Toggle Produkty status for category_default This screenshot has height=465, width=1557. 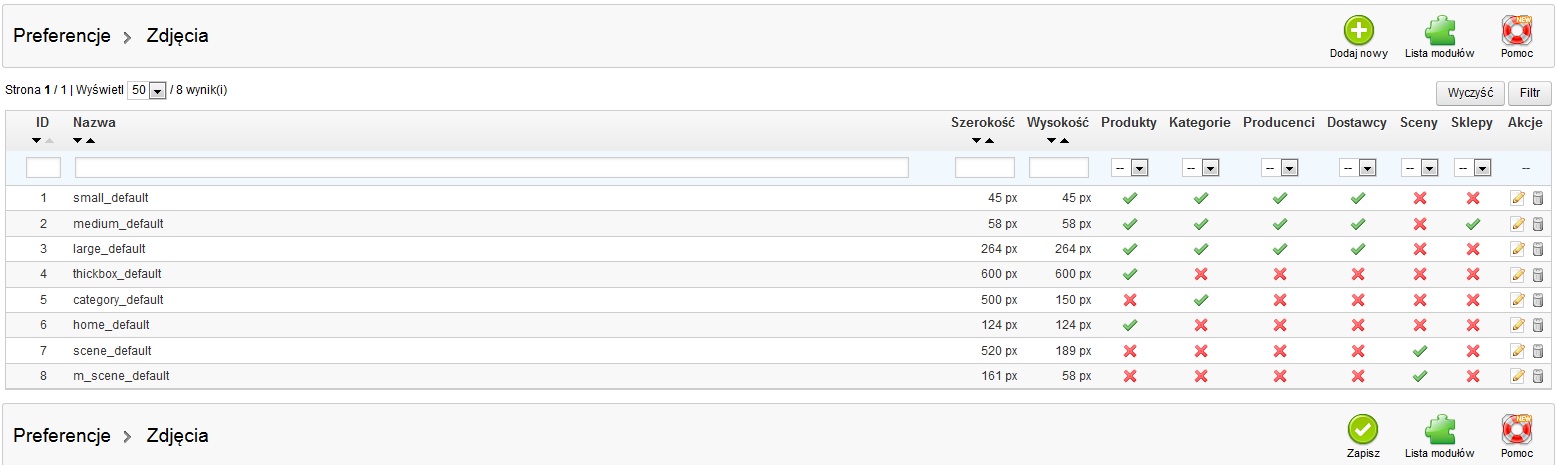tap(1130, 300)
